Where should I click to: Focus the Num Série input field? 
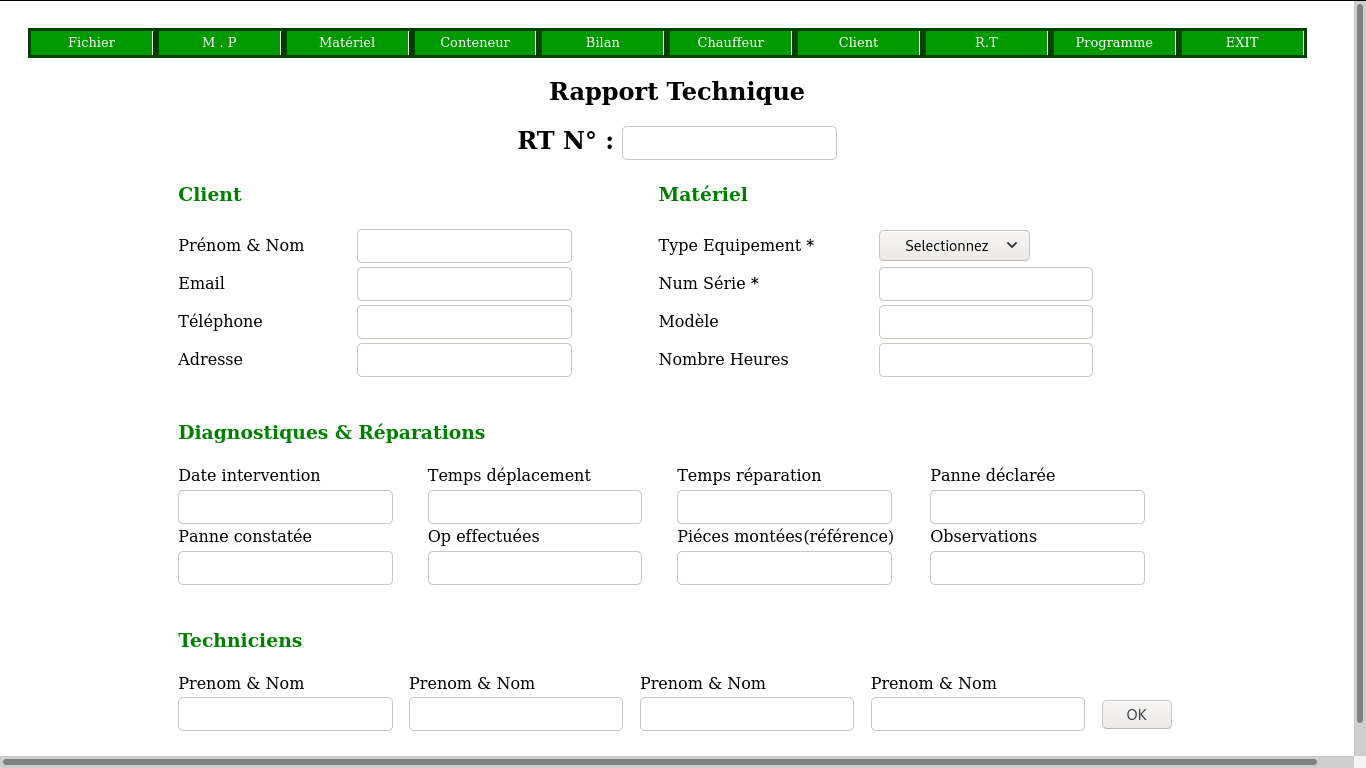(985, 284)
